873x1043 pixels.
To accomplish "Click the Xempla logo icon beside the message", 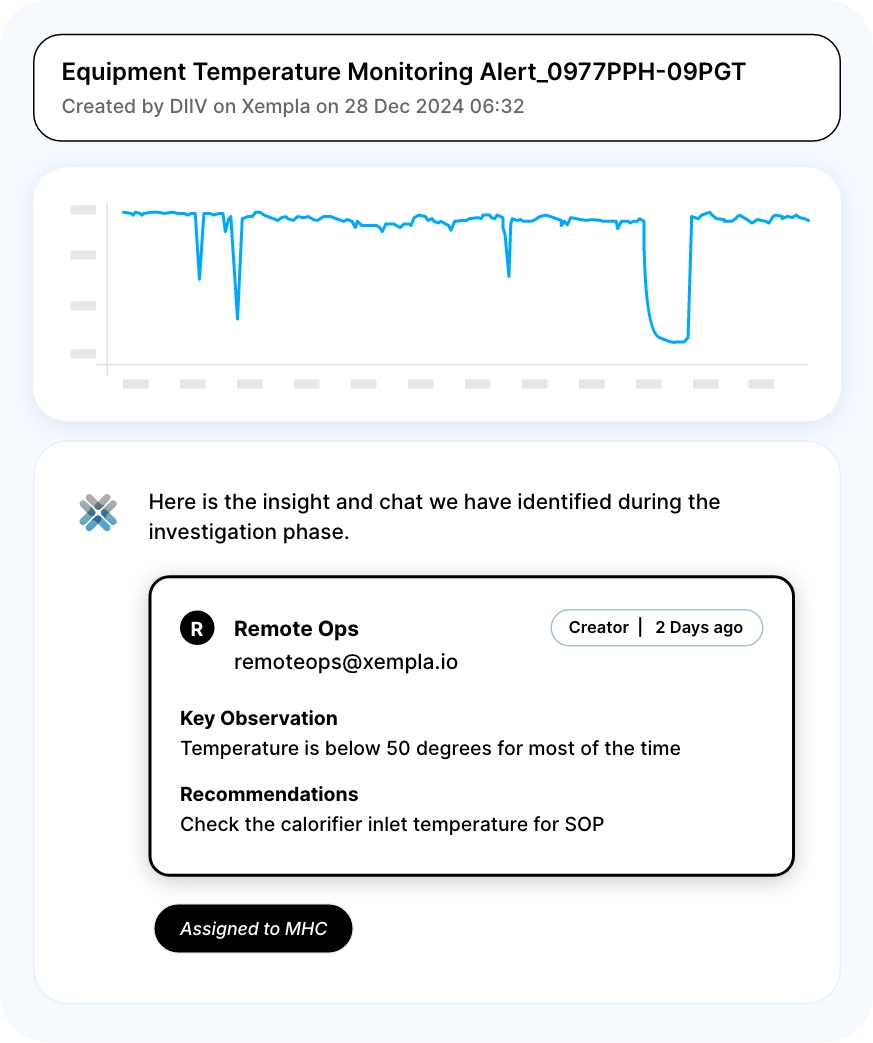I will point(98,512).
